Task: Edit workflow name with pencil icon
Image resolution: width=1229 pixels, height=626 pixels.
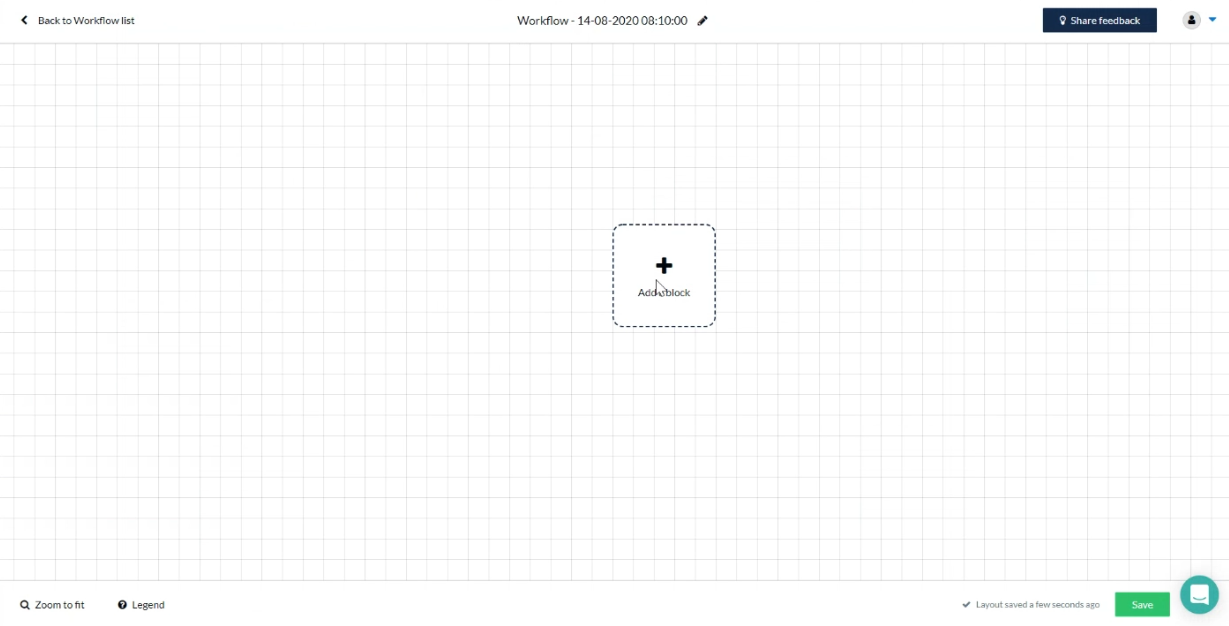Action: pos(703,20)
